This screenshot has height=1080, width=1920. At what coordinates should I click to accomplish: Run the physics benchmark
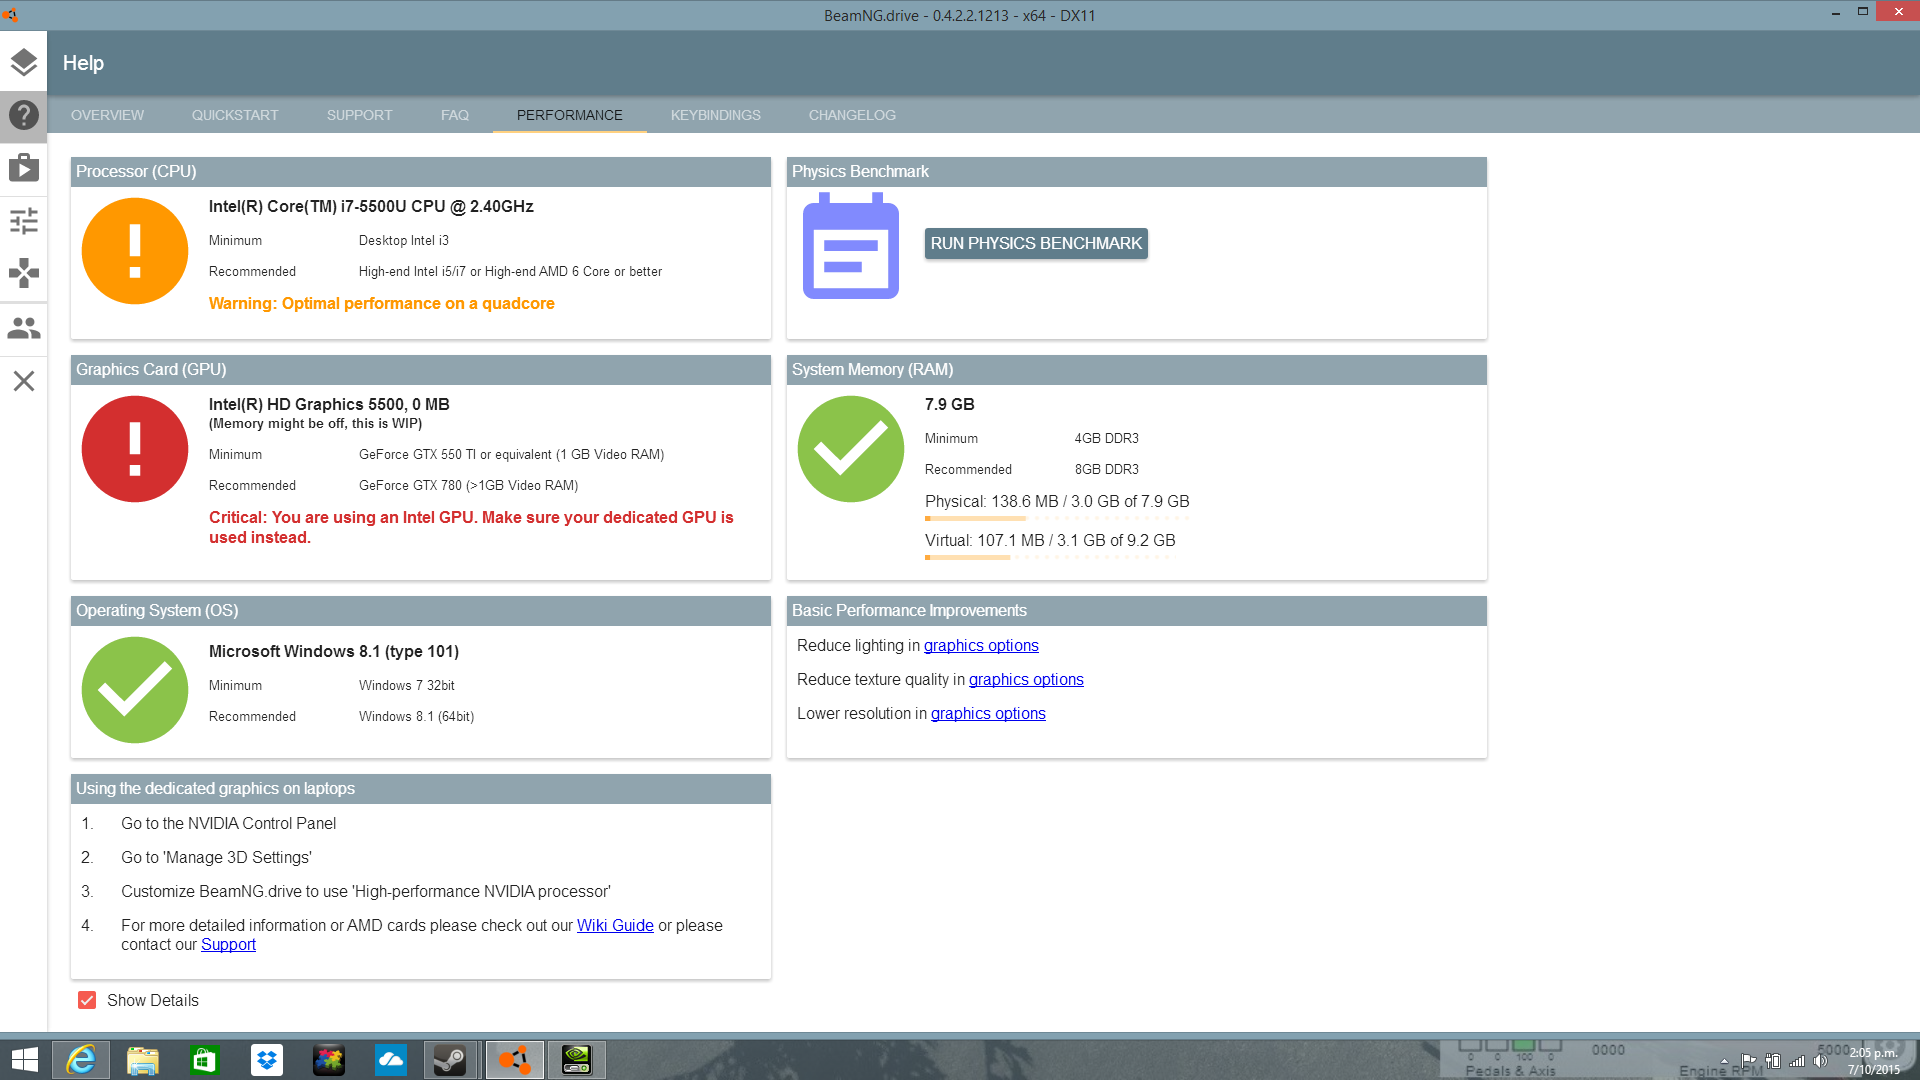pos(1036,243)
